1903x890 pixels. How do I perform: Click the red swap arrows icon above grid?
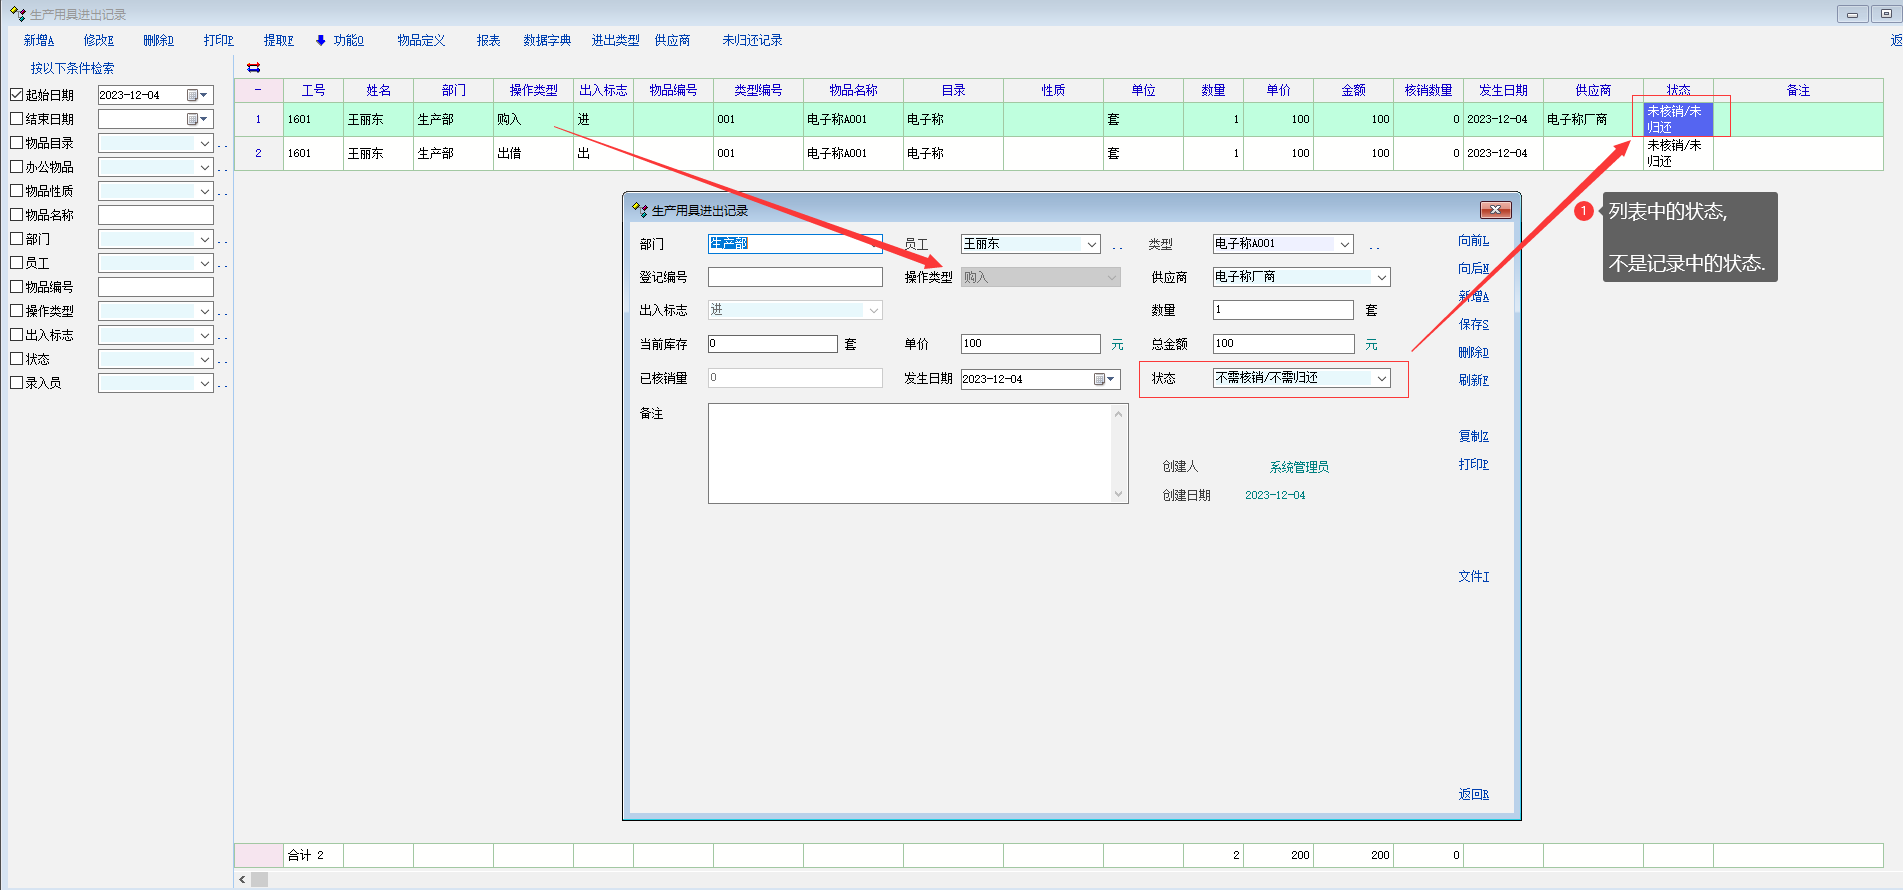pos(253,68)
